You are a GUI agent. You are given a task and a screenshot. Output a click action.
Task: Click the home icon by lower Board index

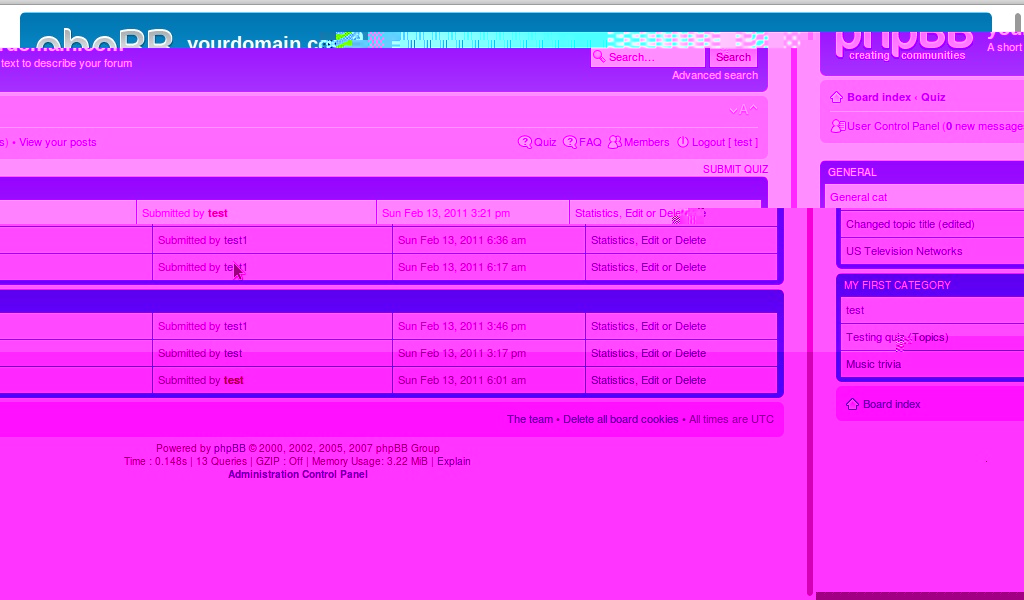pos(852,404)
